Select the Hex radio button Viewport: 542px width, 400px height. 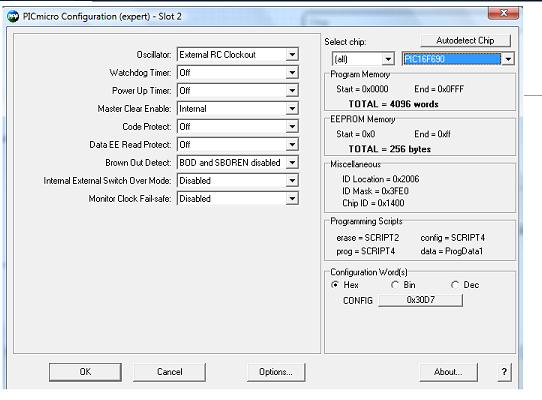[335, 285]
